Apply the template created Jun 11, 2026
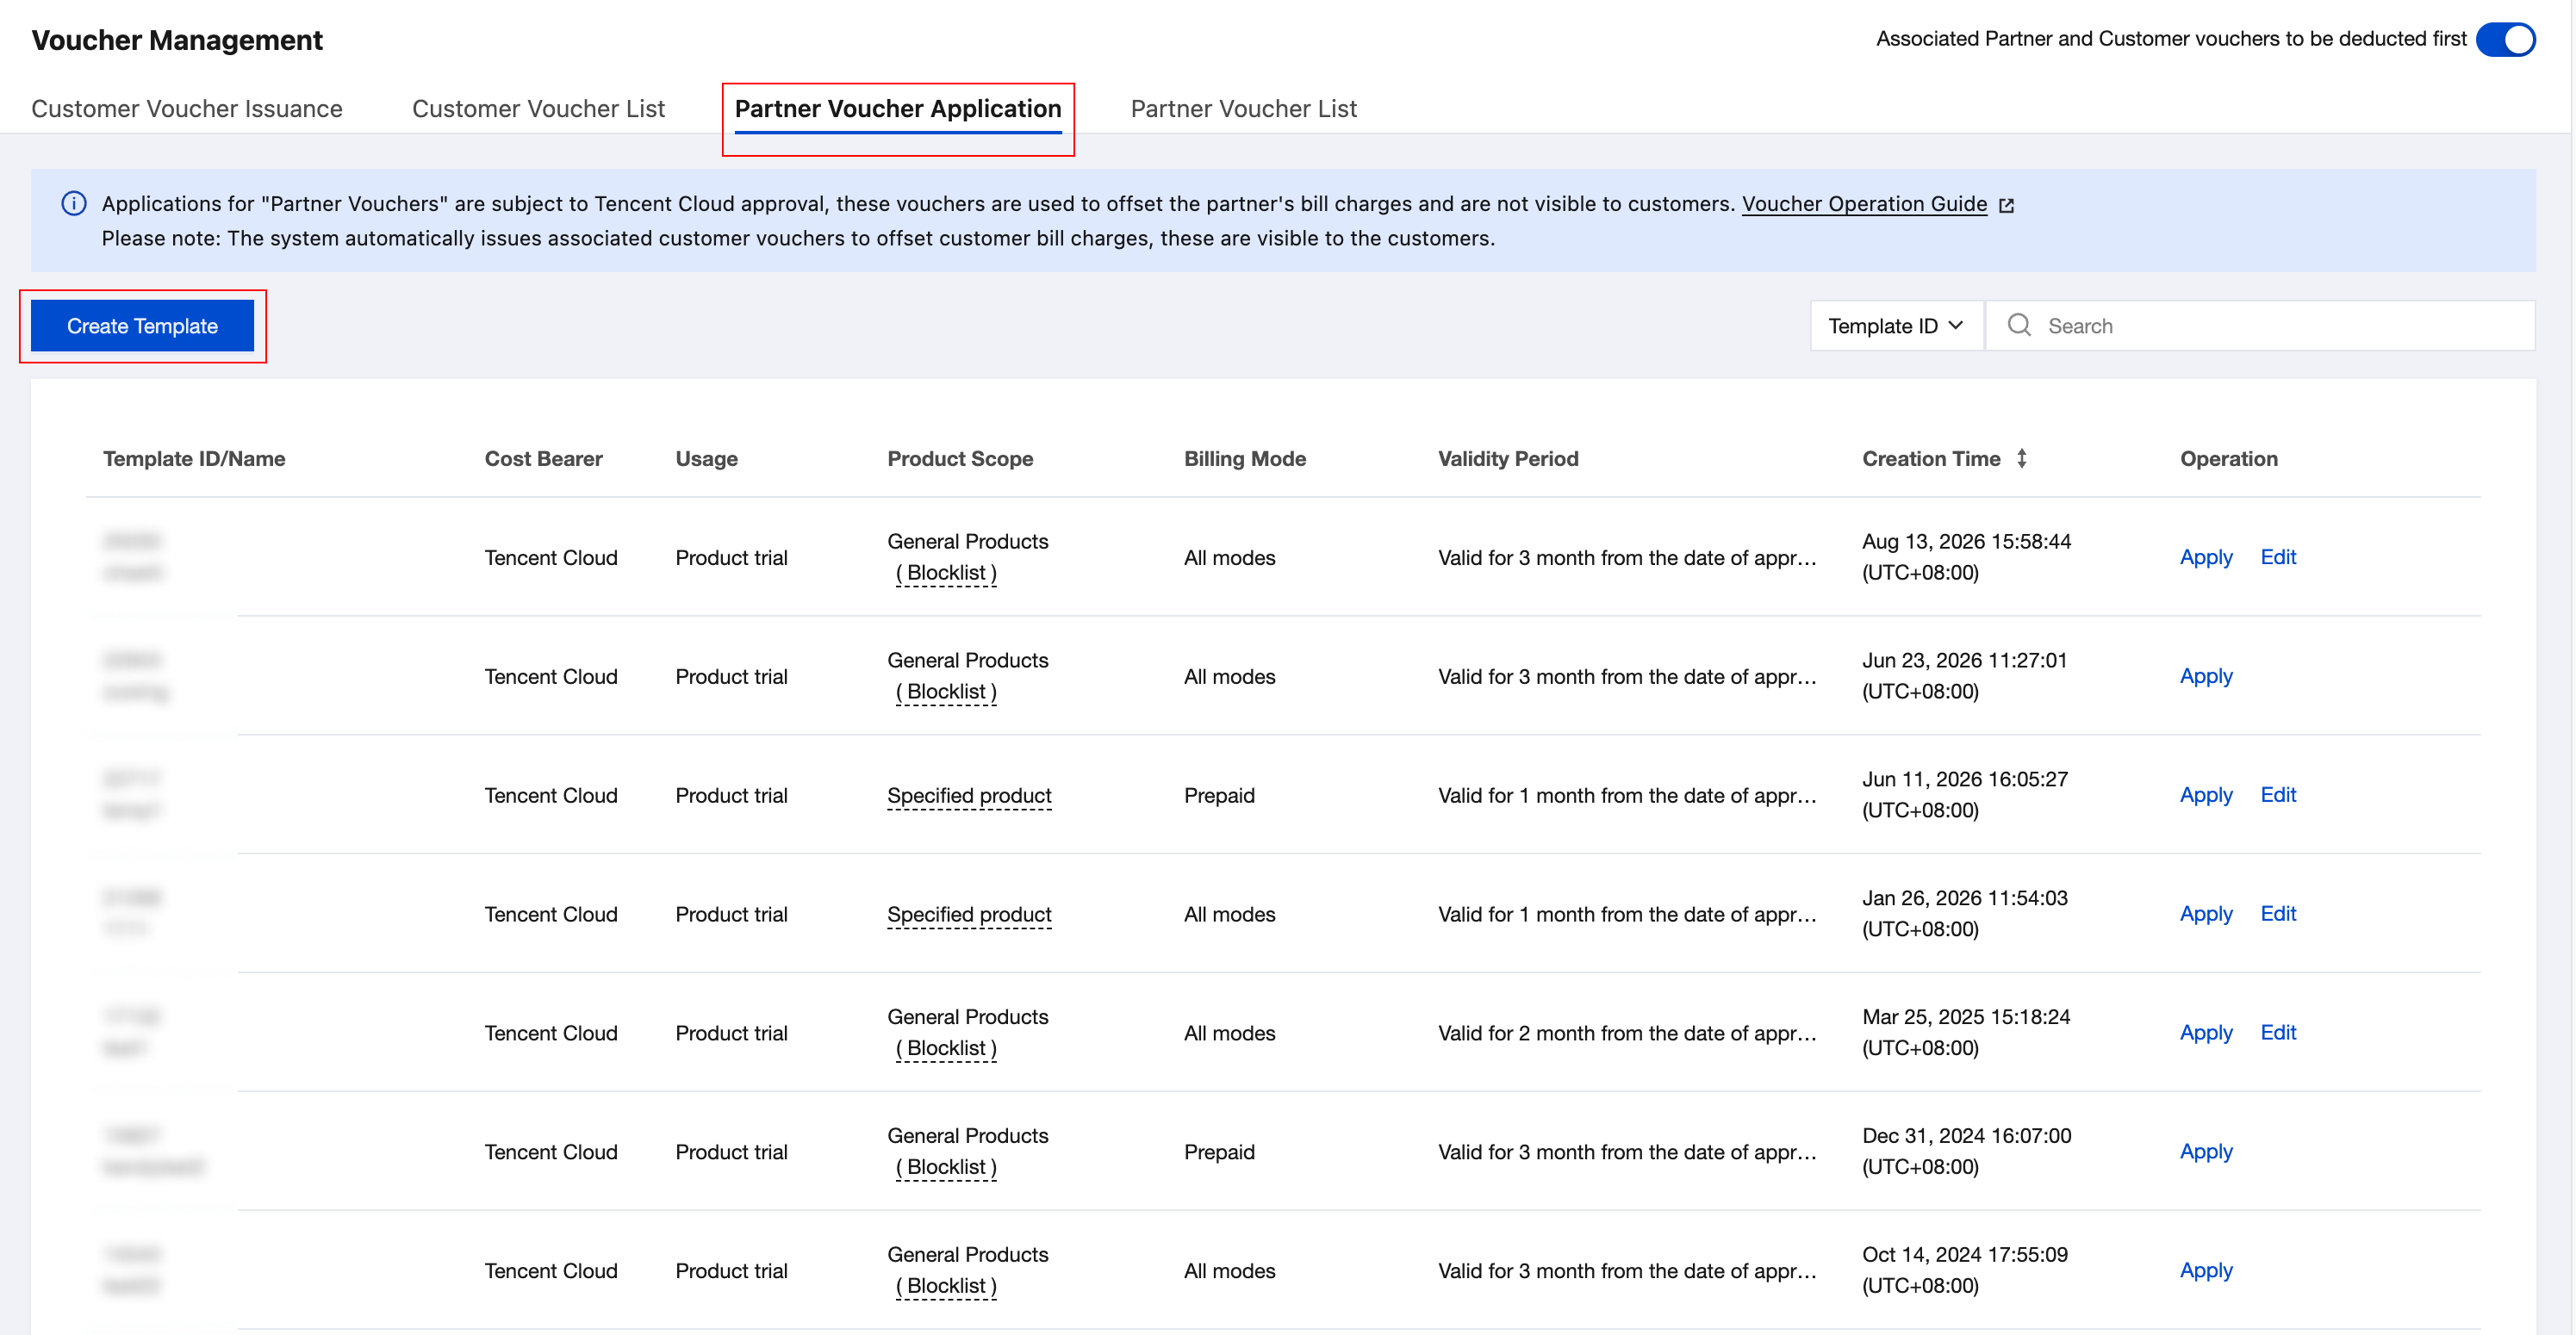The width and height of the screenshot is (2576, 1335). pos(2206,795)
